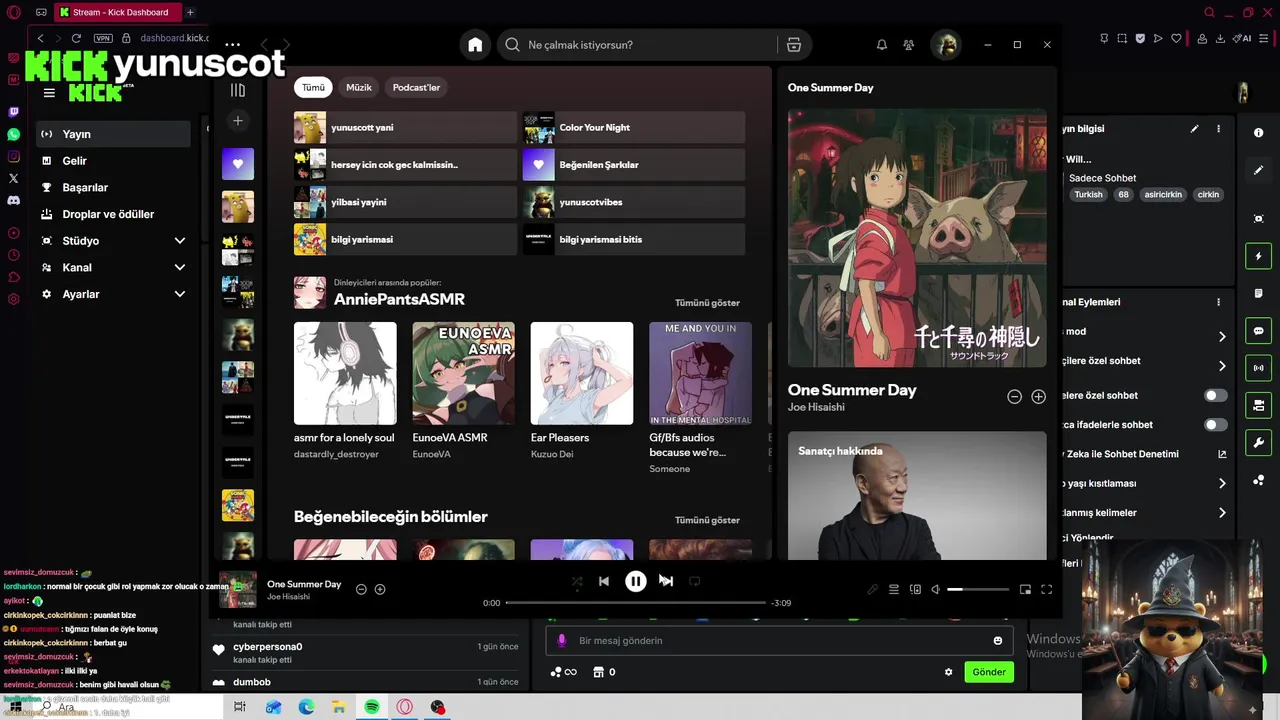Open the Spotify queue icon

[894, 590]
